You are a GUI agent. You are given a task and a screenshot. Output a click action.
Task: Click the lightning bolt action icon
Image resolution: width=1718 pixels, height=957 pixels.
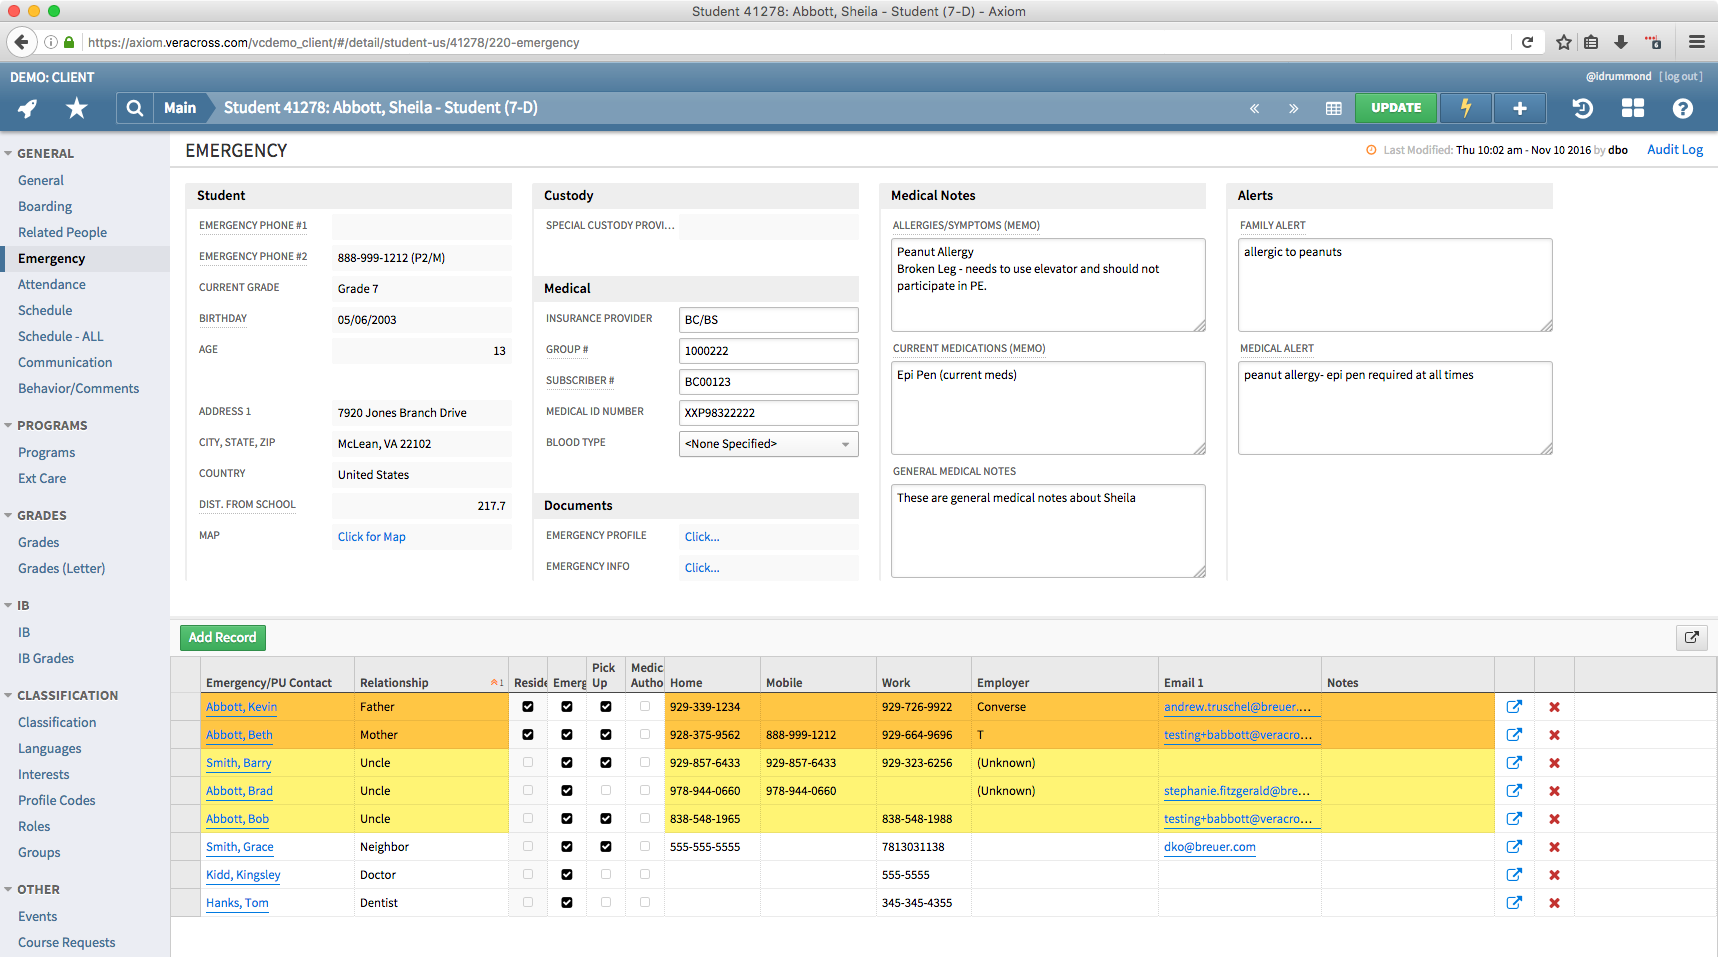pos(1465,108)
